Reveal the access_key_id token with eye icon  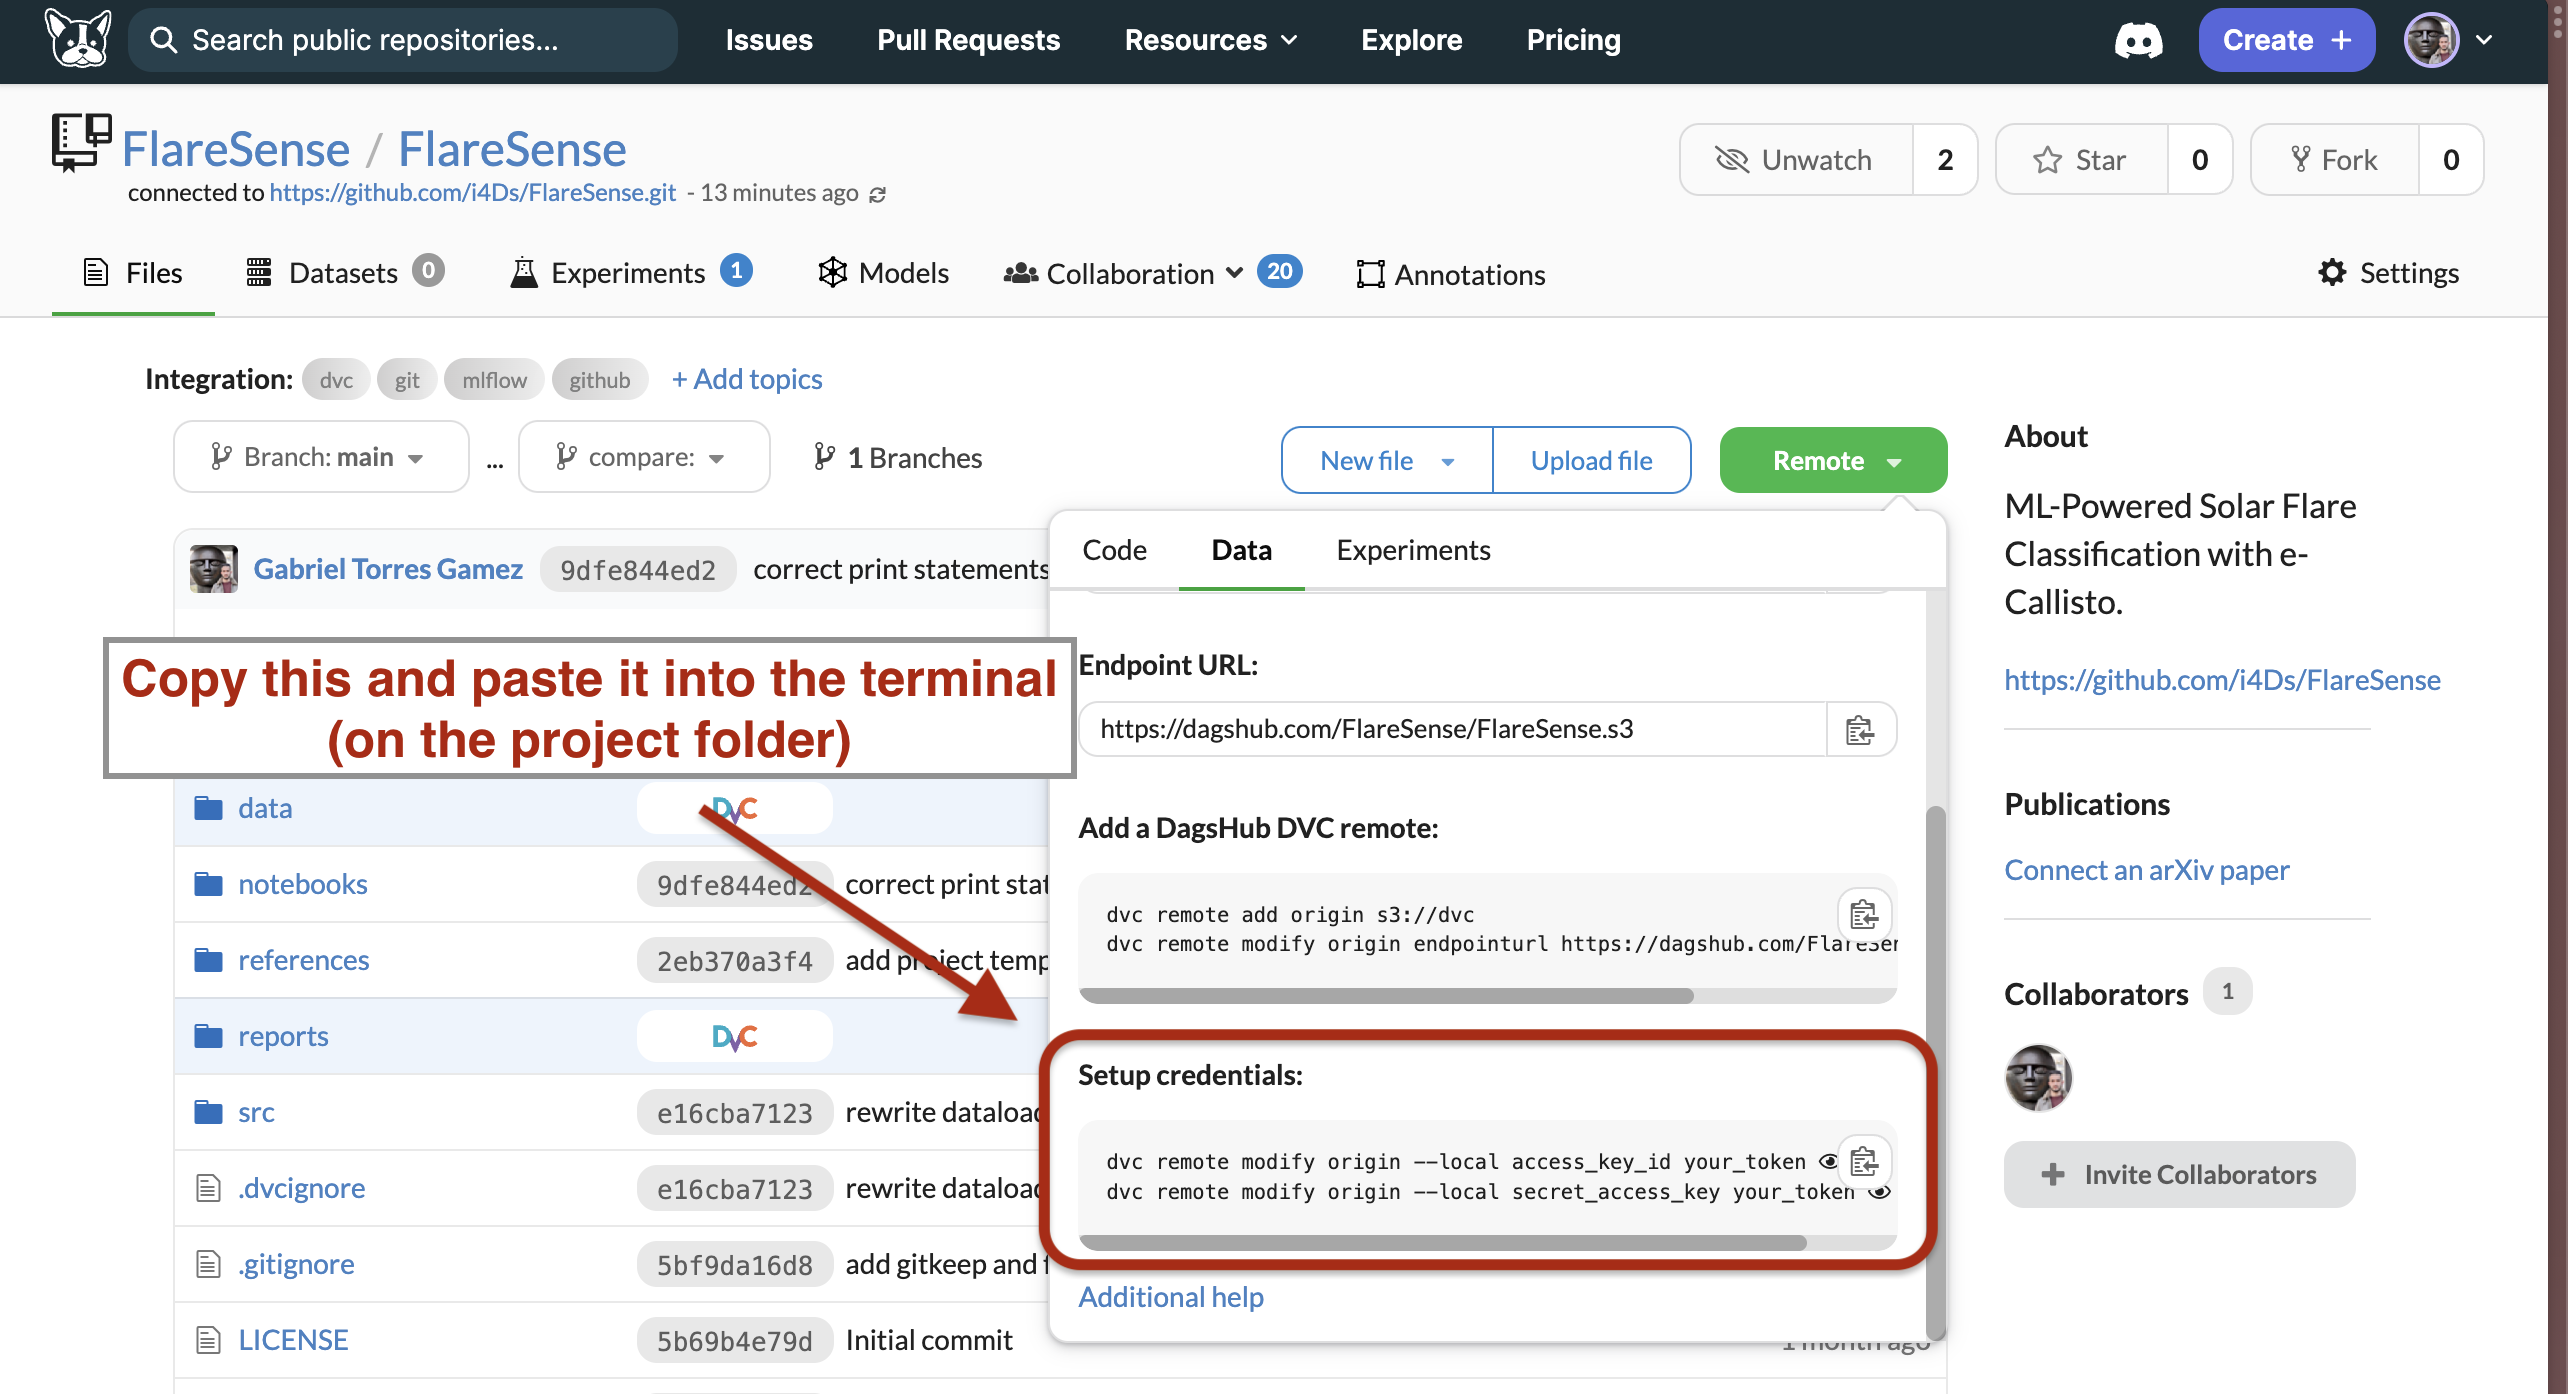click(1828, 1161)
